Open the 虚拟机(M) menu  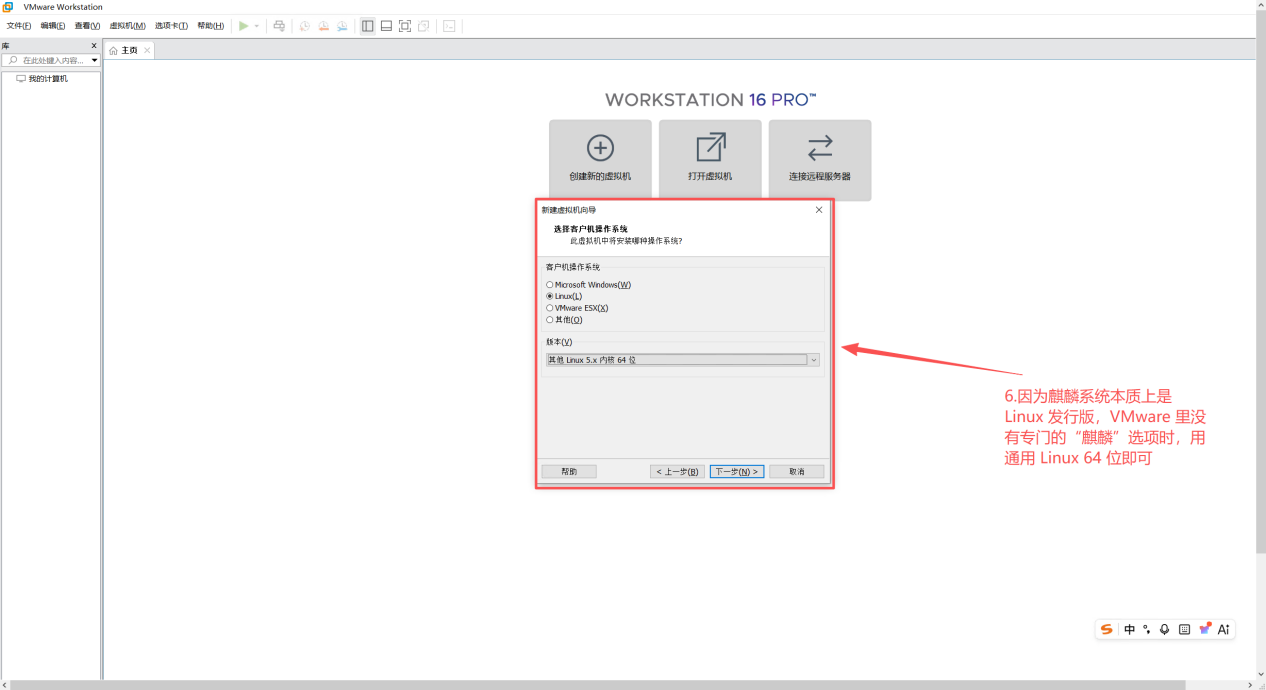(x=127, y=26)
